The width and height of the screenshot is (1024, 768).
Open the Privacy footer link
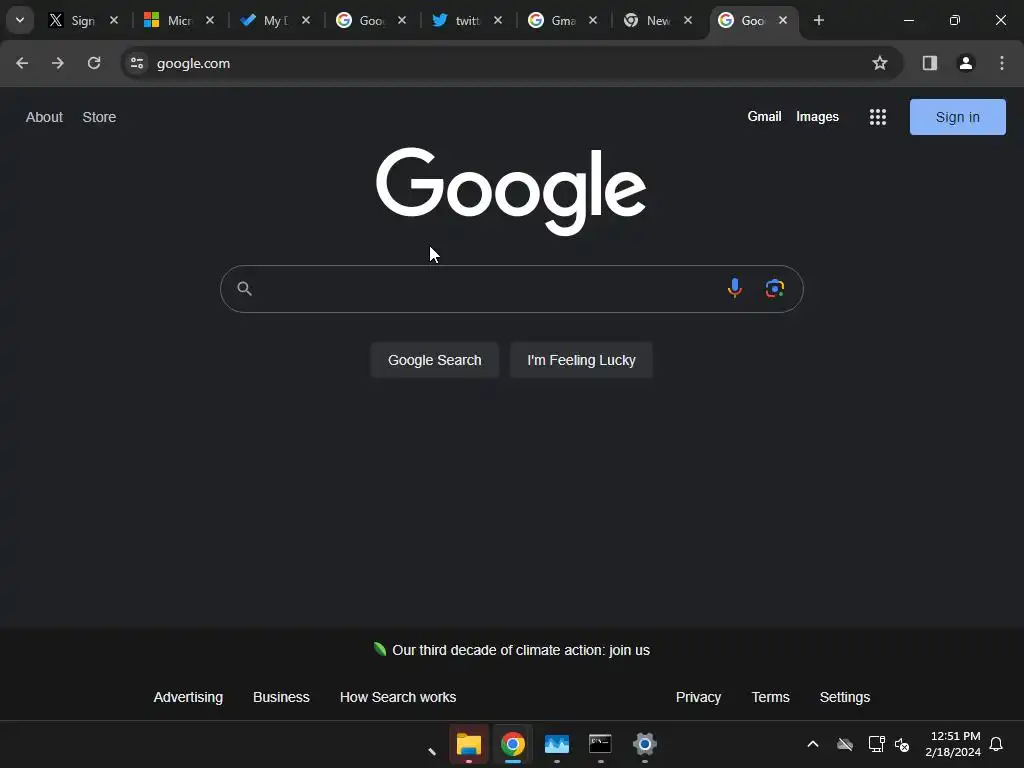tap(698, 697)
